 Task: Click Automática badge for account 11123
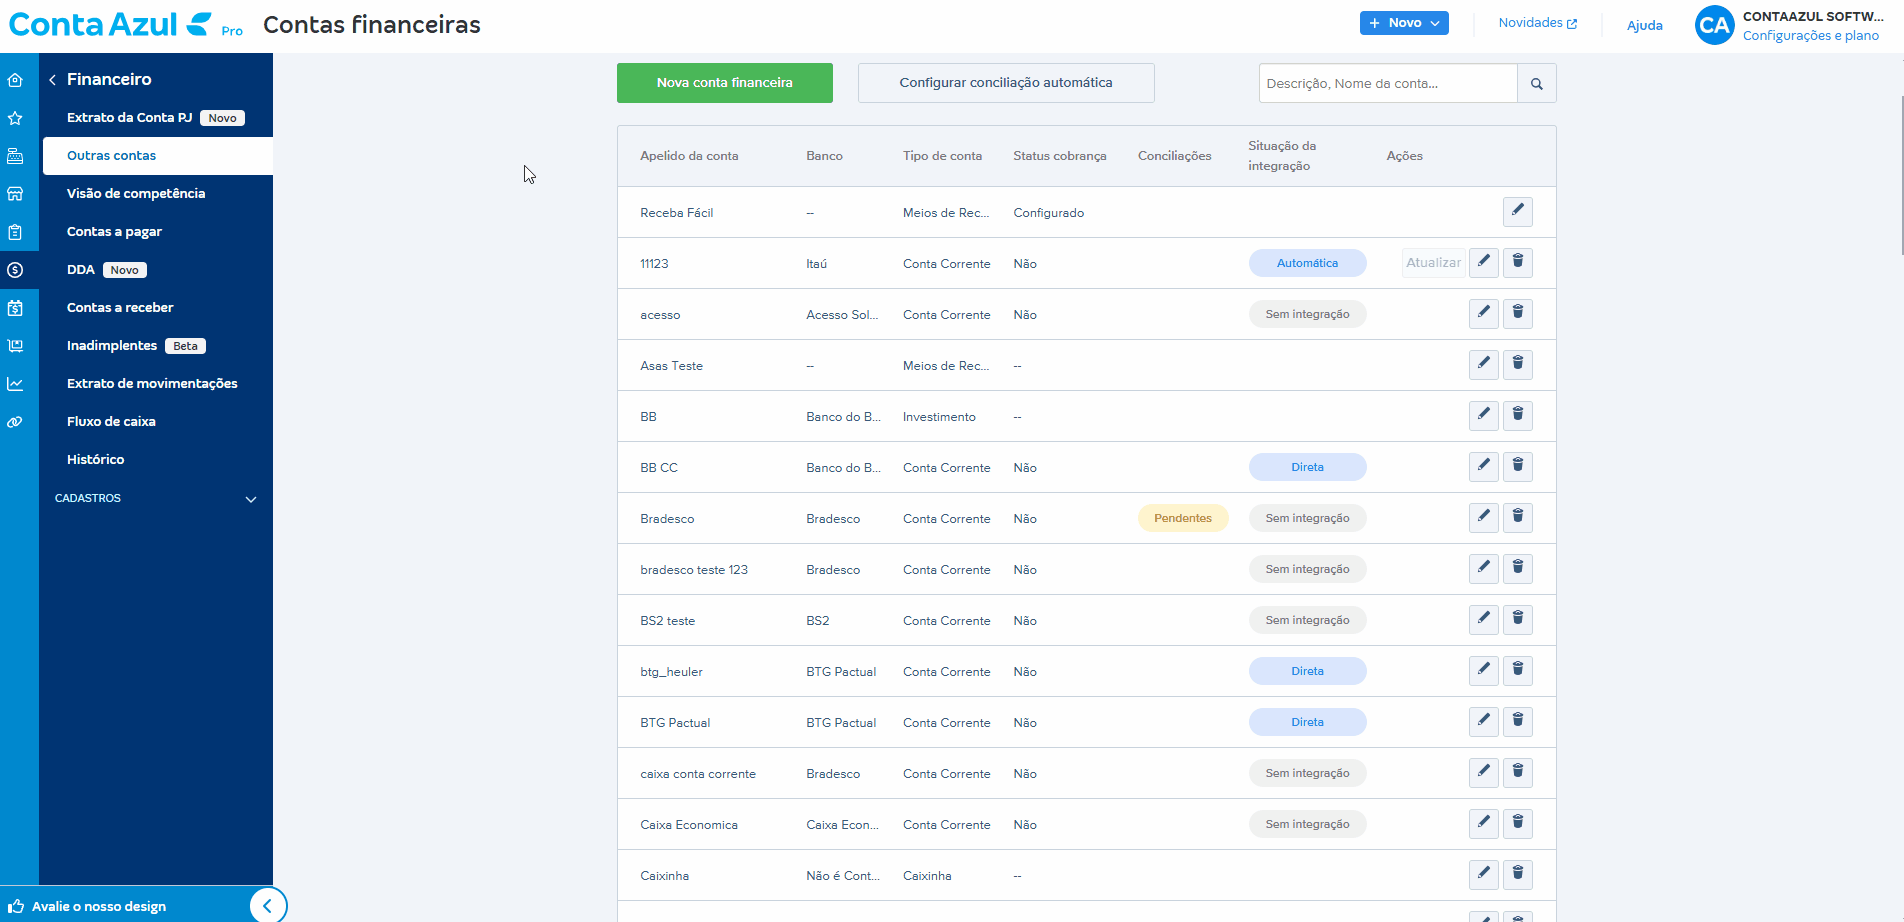point(1307,263)
